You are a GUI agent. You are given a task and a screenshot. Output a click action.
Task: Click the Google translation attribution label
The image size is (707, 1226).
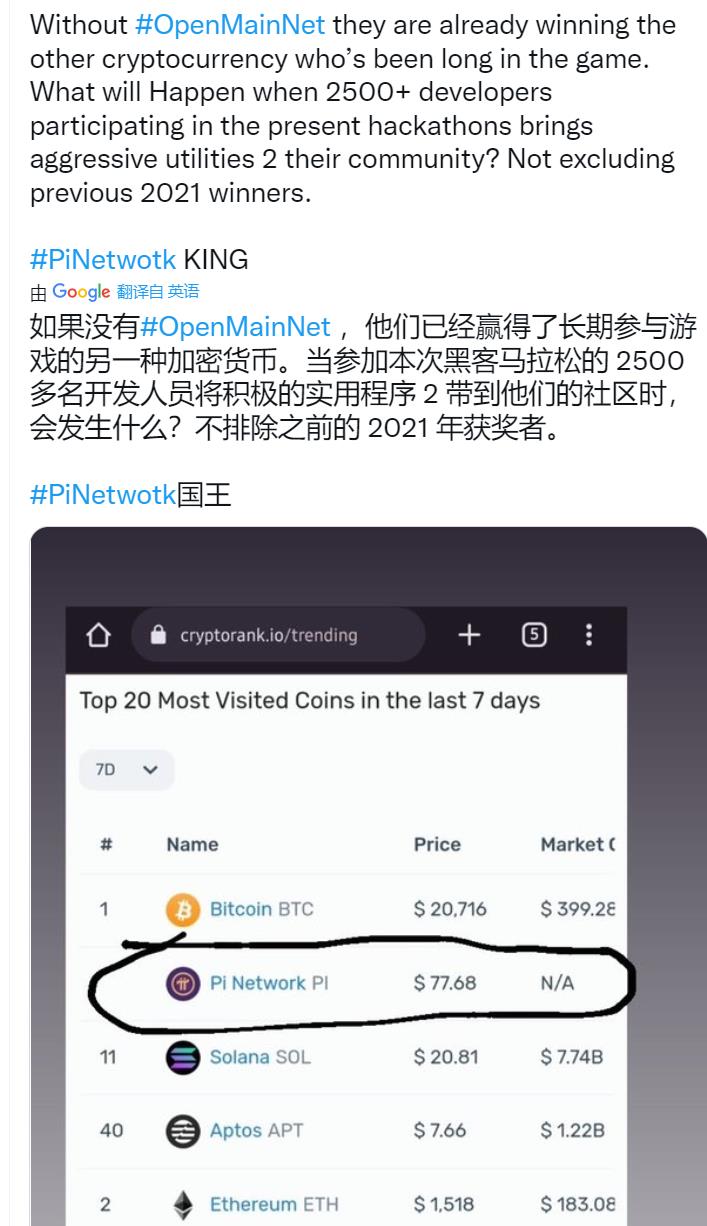(x=115, y=292)
